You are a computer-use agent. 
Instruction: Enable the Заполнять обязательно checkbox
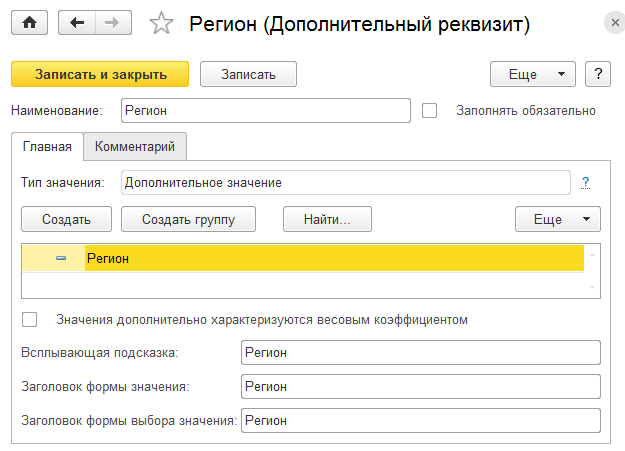pos(430,110)
